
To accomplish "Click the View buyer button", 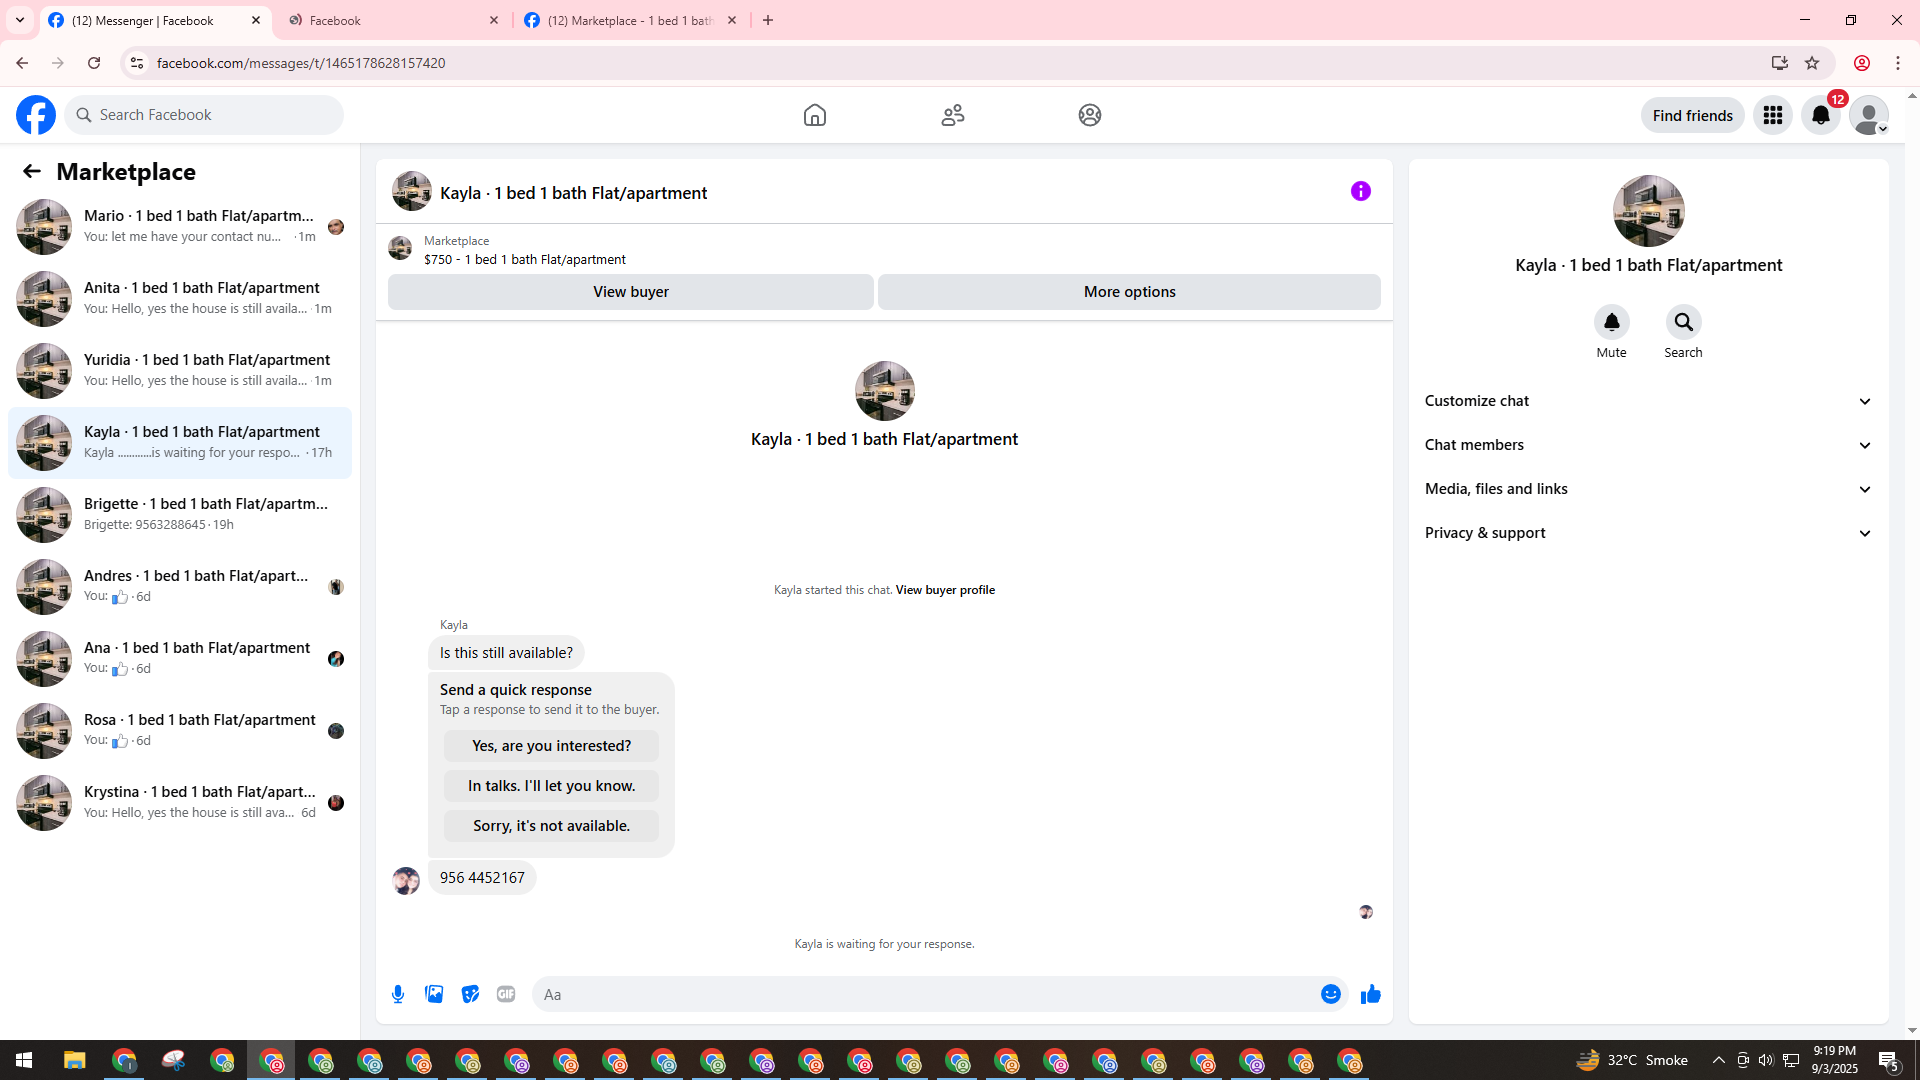I will coord(631,292).
